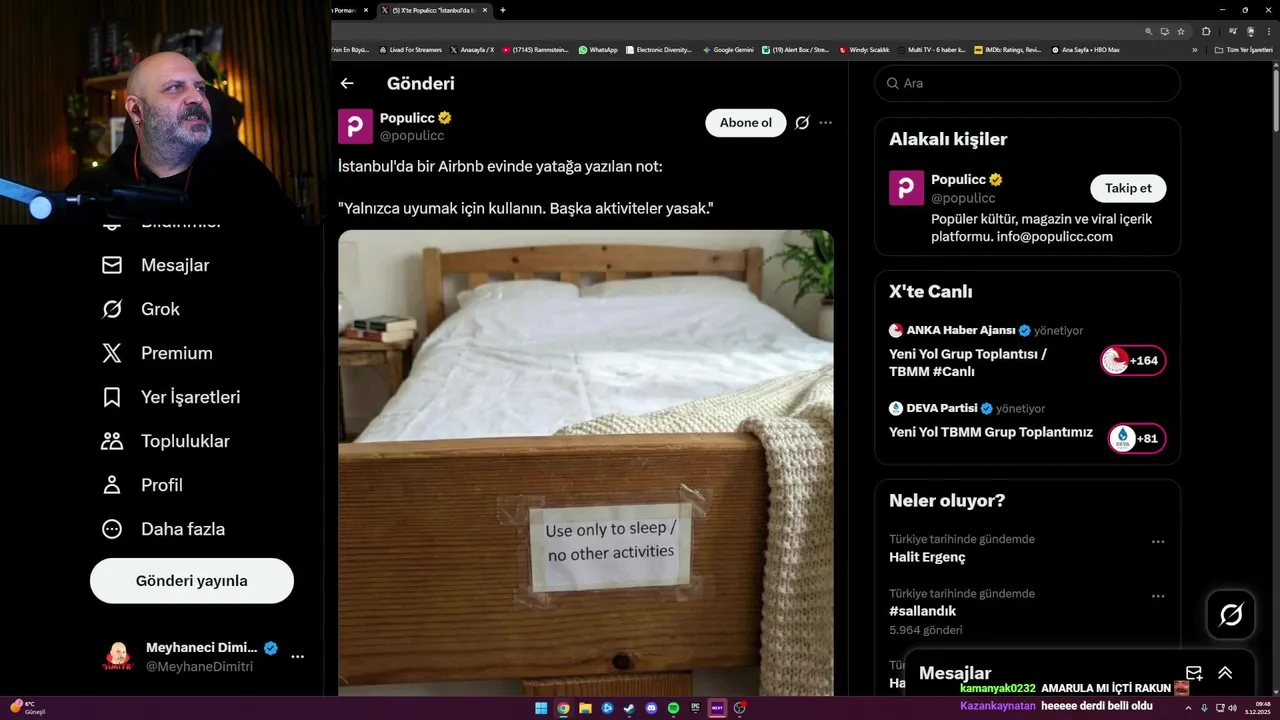The height and width of the screenshot is (720, 1280).
Task: Open Spotify from the taskbar
Action: (673, 708)
